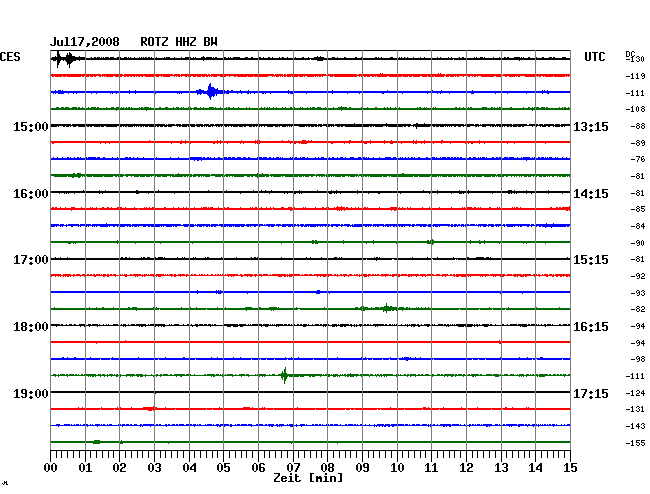The image size is (650, 494).
Task: Click the 05 minute axis label
Action: [x=223, y=468]
